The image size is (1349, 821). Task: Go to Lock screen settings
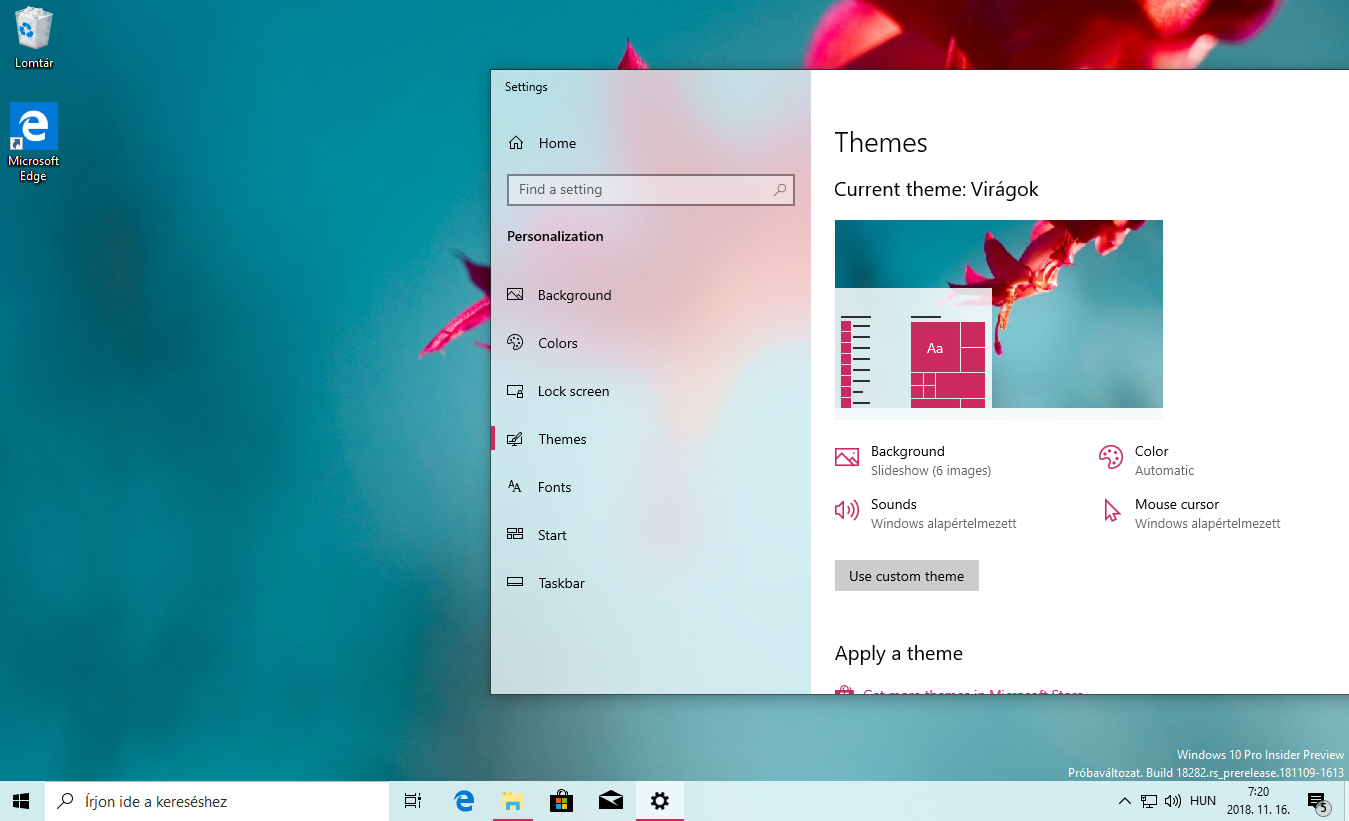click(572, 391)
